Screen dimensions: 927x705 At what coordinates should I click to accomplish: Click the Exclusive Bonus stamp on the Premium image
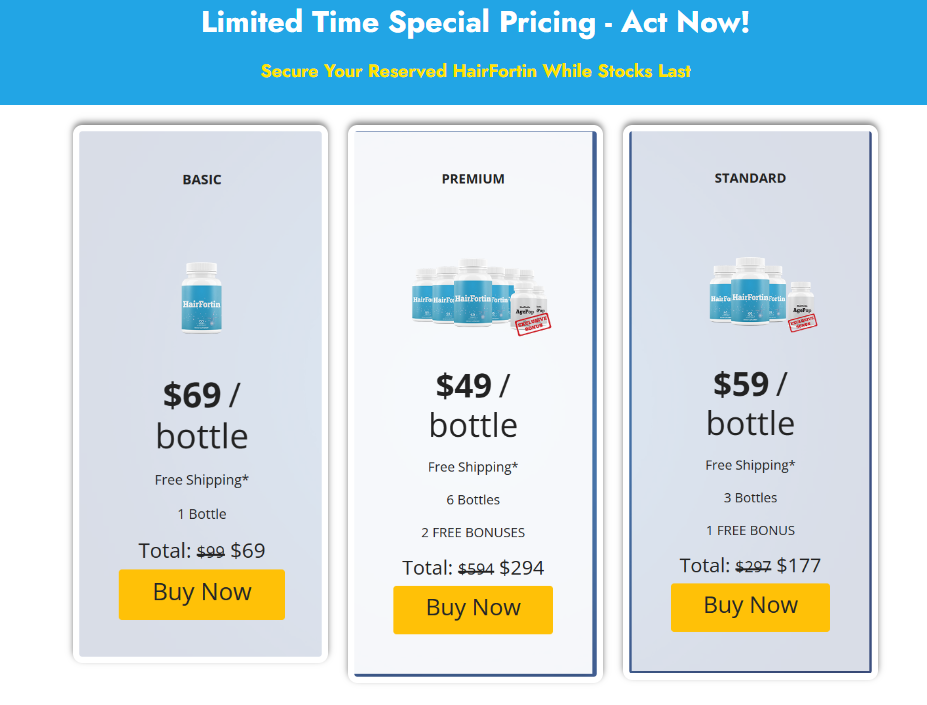pyautogui.click(x=533, y=324)
